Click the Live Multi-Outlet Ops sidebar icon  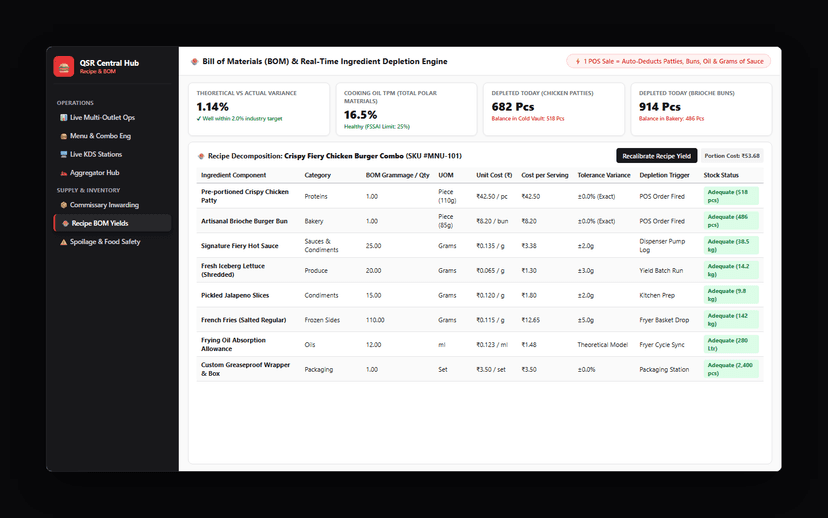[x=63, y=117]
